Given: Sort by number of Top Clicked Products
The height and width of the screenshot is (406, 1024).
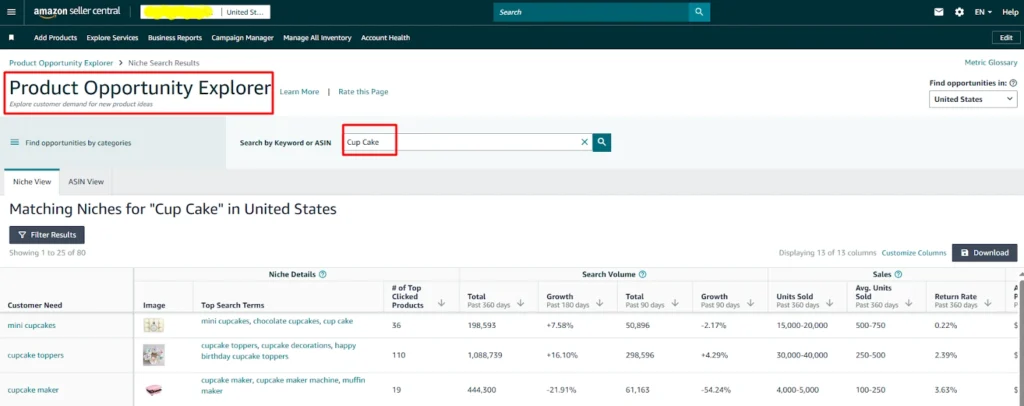Looking at the screenshot, I should [441, 302].
